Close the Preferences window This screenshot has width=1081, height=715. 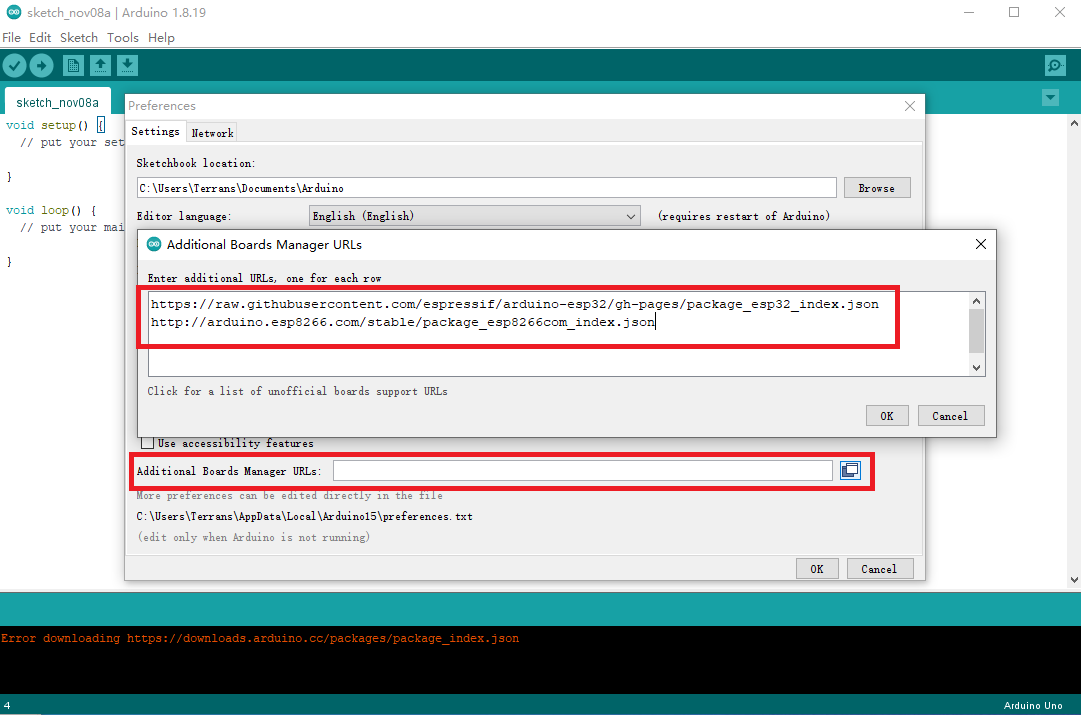coord(910,105)
